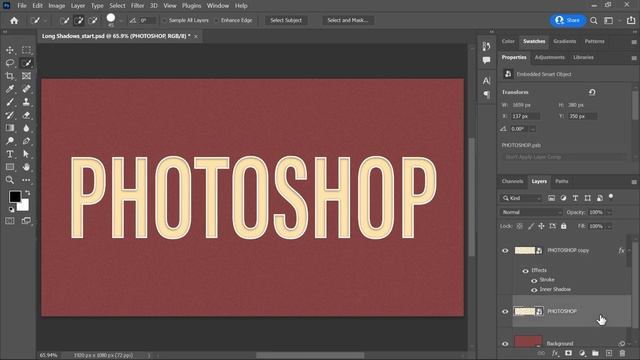This screenshot has width=640, height=360.
Task: Open the search magnifier in options bar
Action: [593, 20]
